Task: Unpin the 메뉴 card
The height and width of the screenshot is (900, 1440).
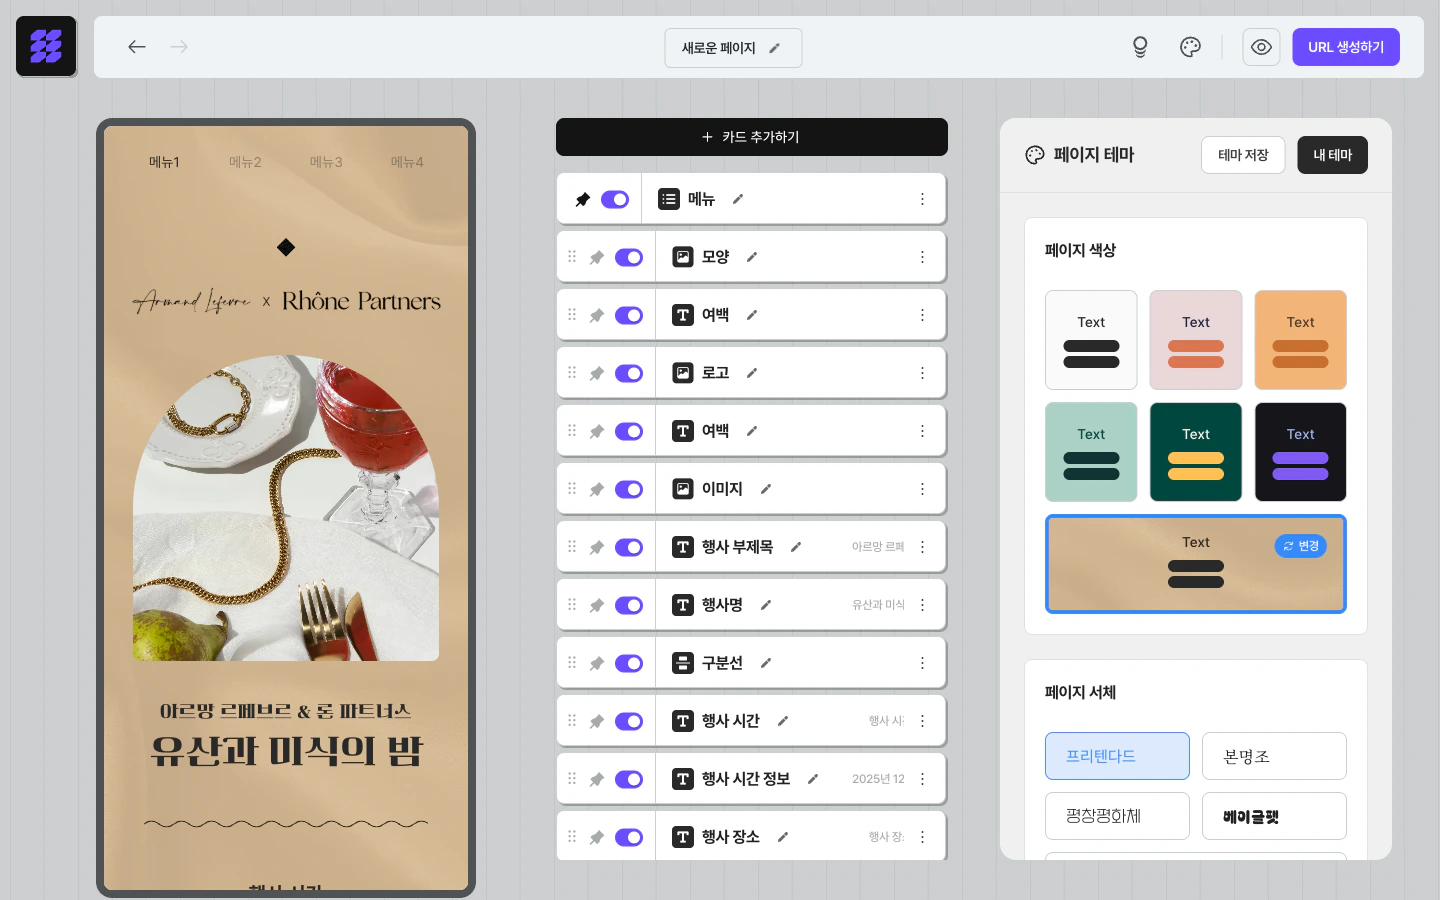Action: [x=582, y=199]
